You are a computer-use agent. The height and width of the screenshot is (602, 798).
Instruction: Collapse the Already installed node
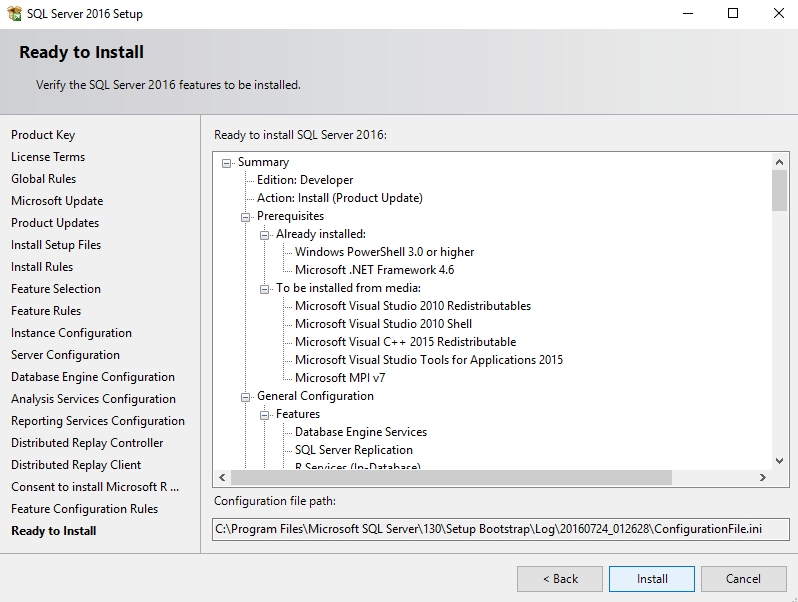[265, 235]
